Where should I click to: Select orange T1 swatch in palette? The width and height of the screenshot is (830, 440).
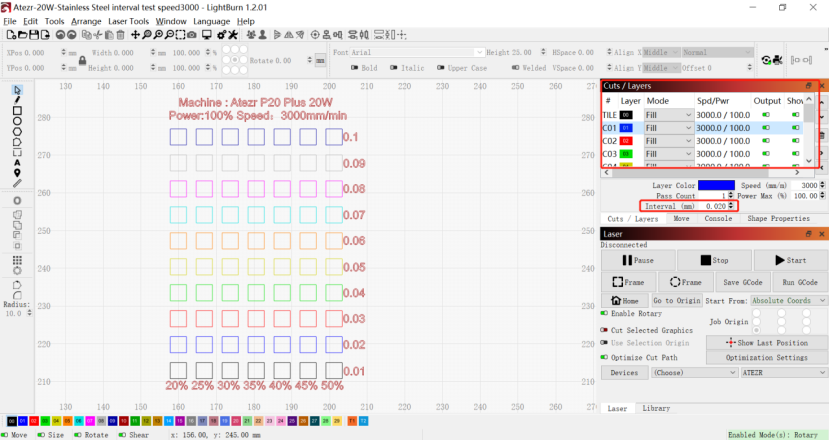(x=351, y=421)
